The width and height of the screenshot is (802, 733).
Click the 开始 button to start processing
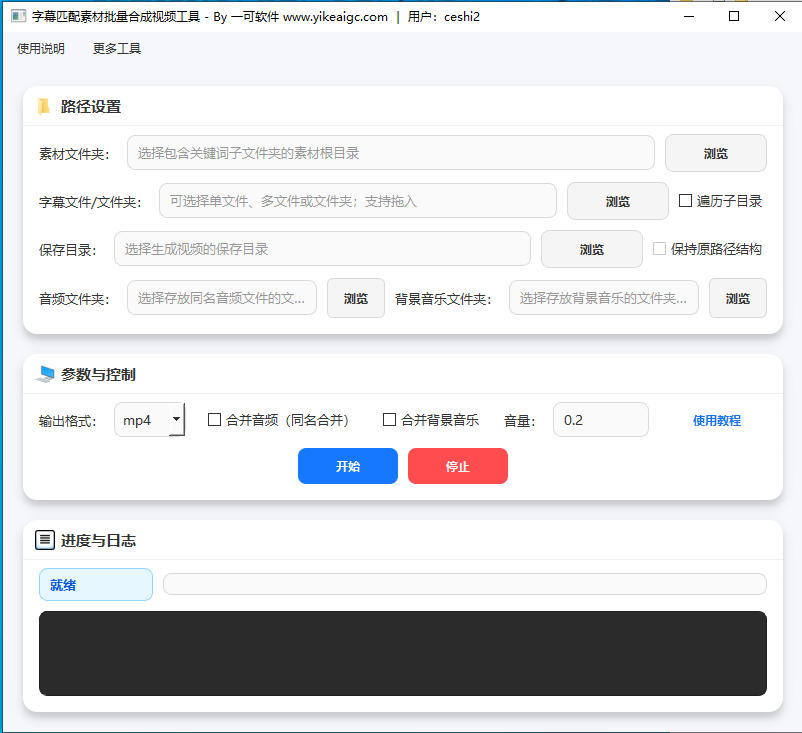point(347,466)
